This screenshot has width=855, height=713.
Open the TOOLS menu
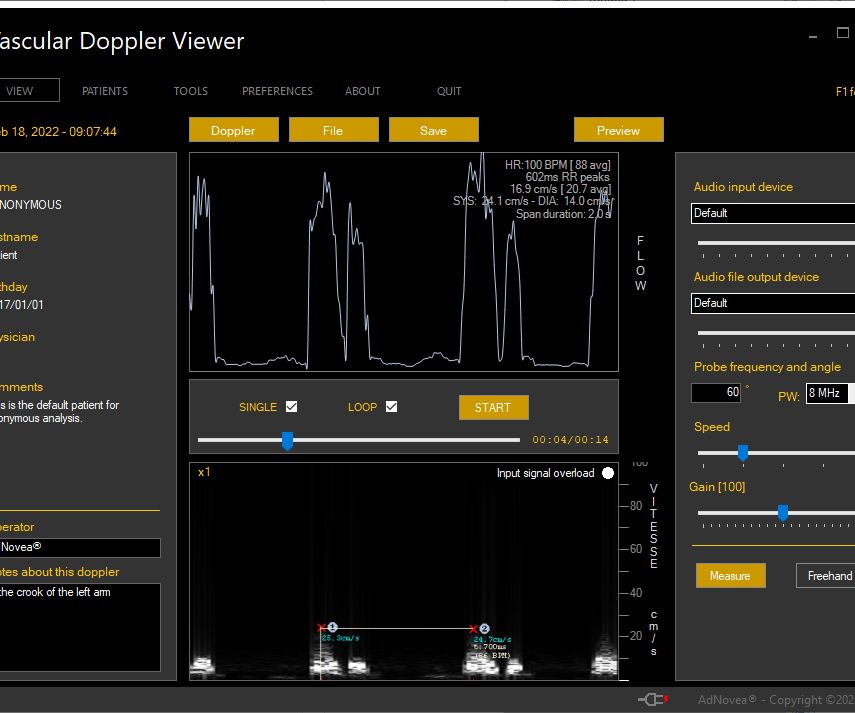pos(190,90)
